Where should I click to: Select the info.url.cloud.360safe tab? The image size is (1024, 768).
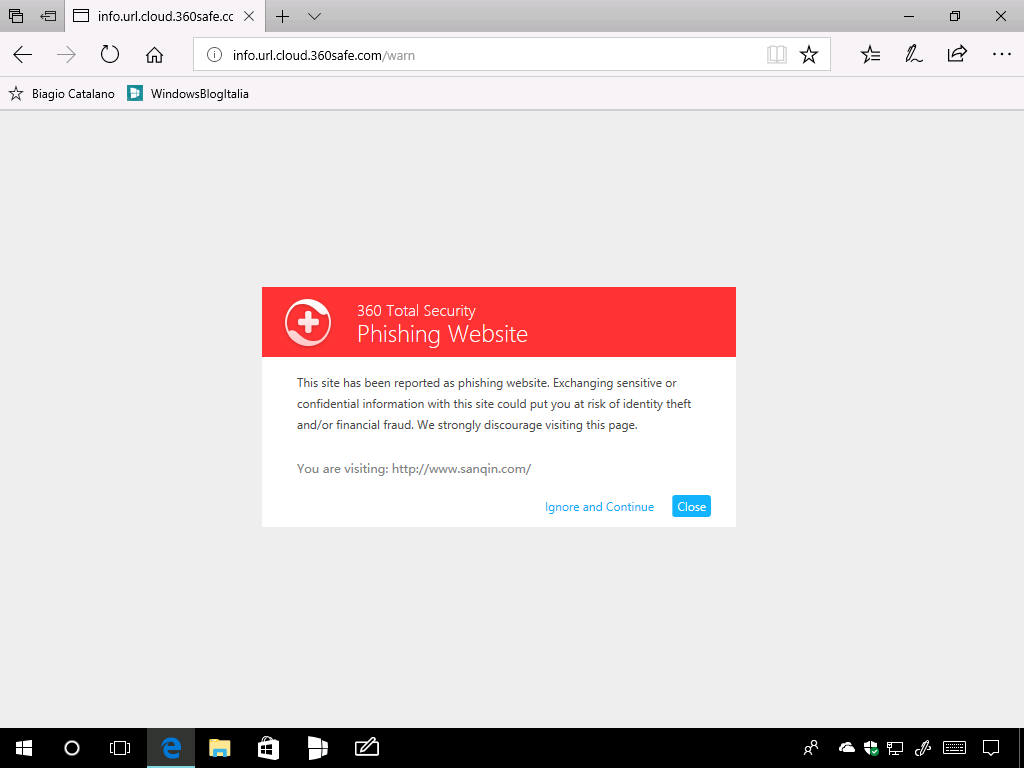[x=165, y=16]
